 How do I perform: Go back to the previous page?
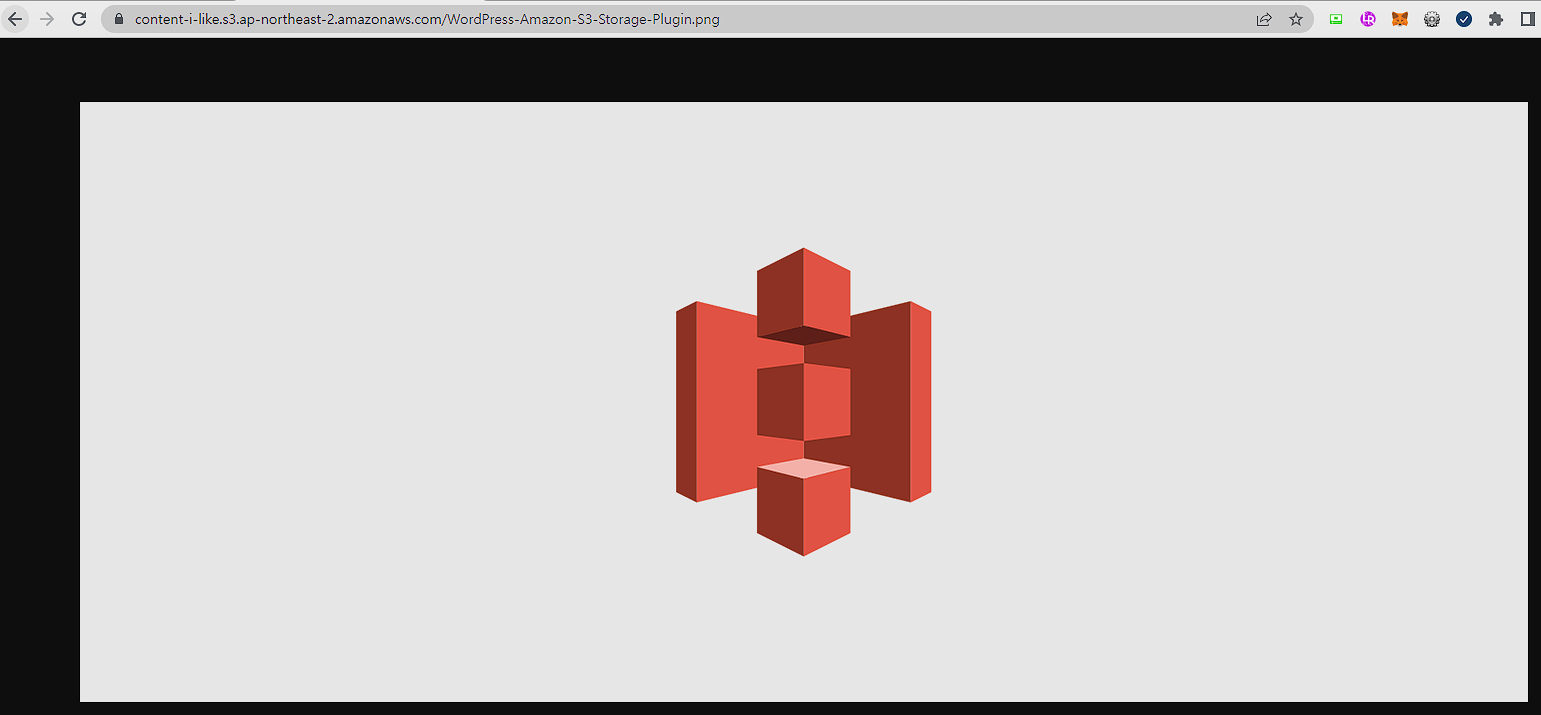click(15, 19)
